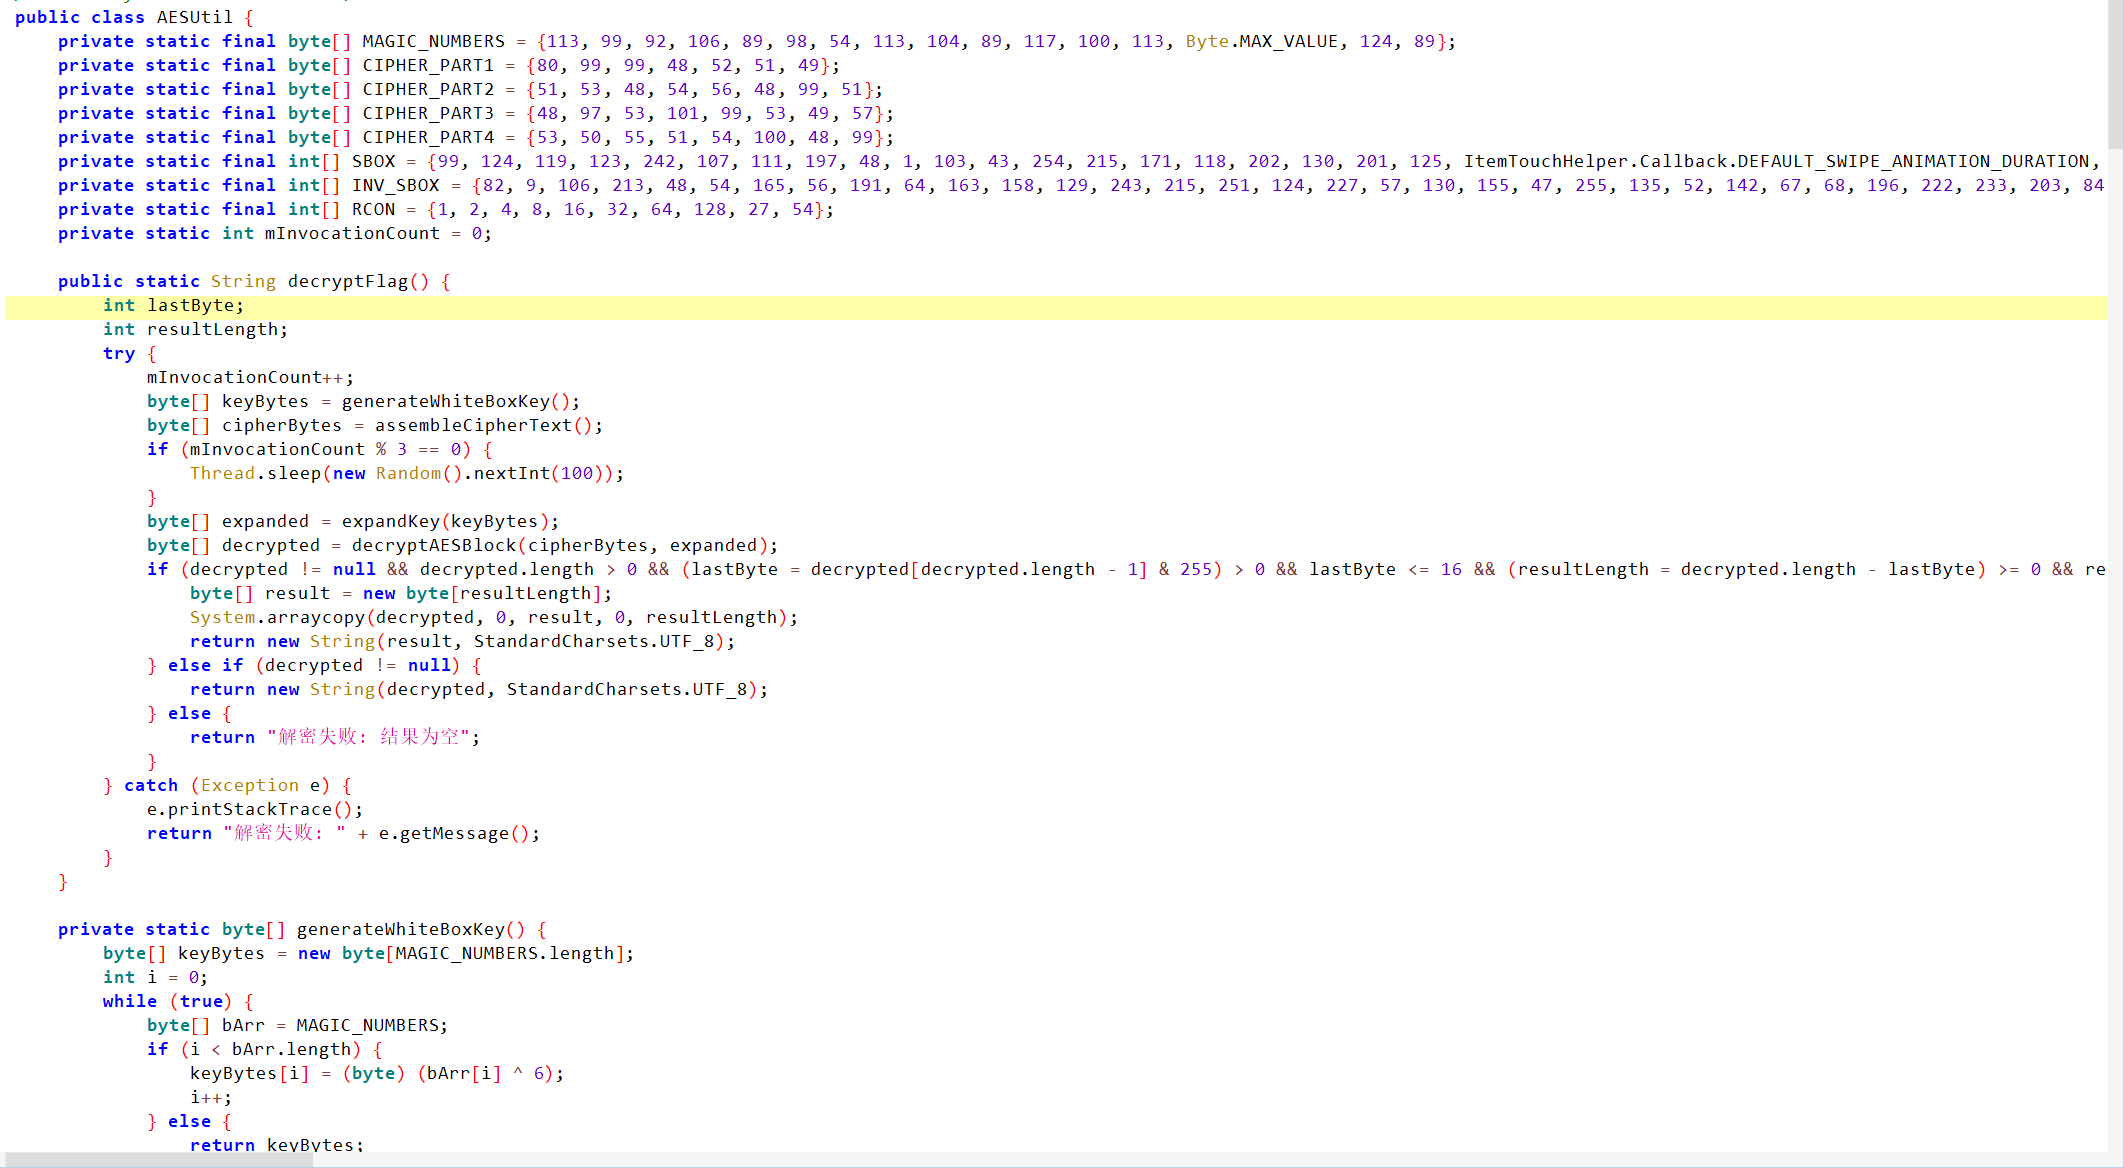Viewport: 2124px width, 1168px height.
Task: Click the RCON array declaration name
Action: click(373, 209)
